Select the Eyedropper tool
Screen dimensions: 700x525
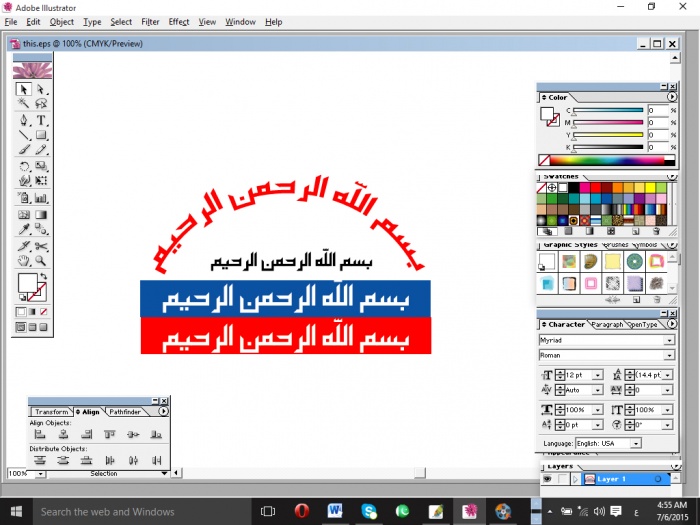click(x=24, y=229)
